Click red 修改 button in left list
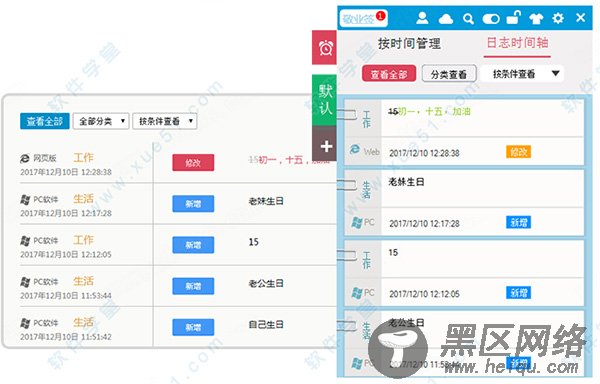The image size is (600, 384). pos(193,163)
